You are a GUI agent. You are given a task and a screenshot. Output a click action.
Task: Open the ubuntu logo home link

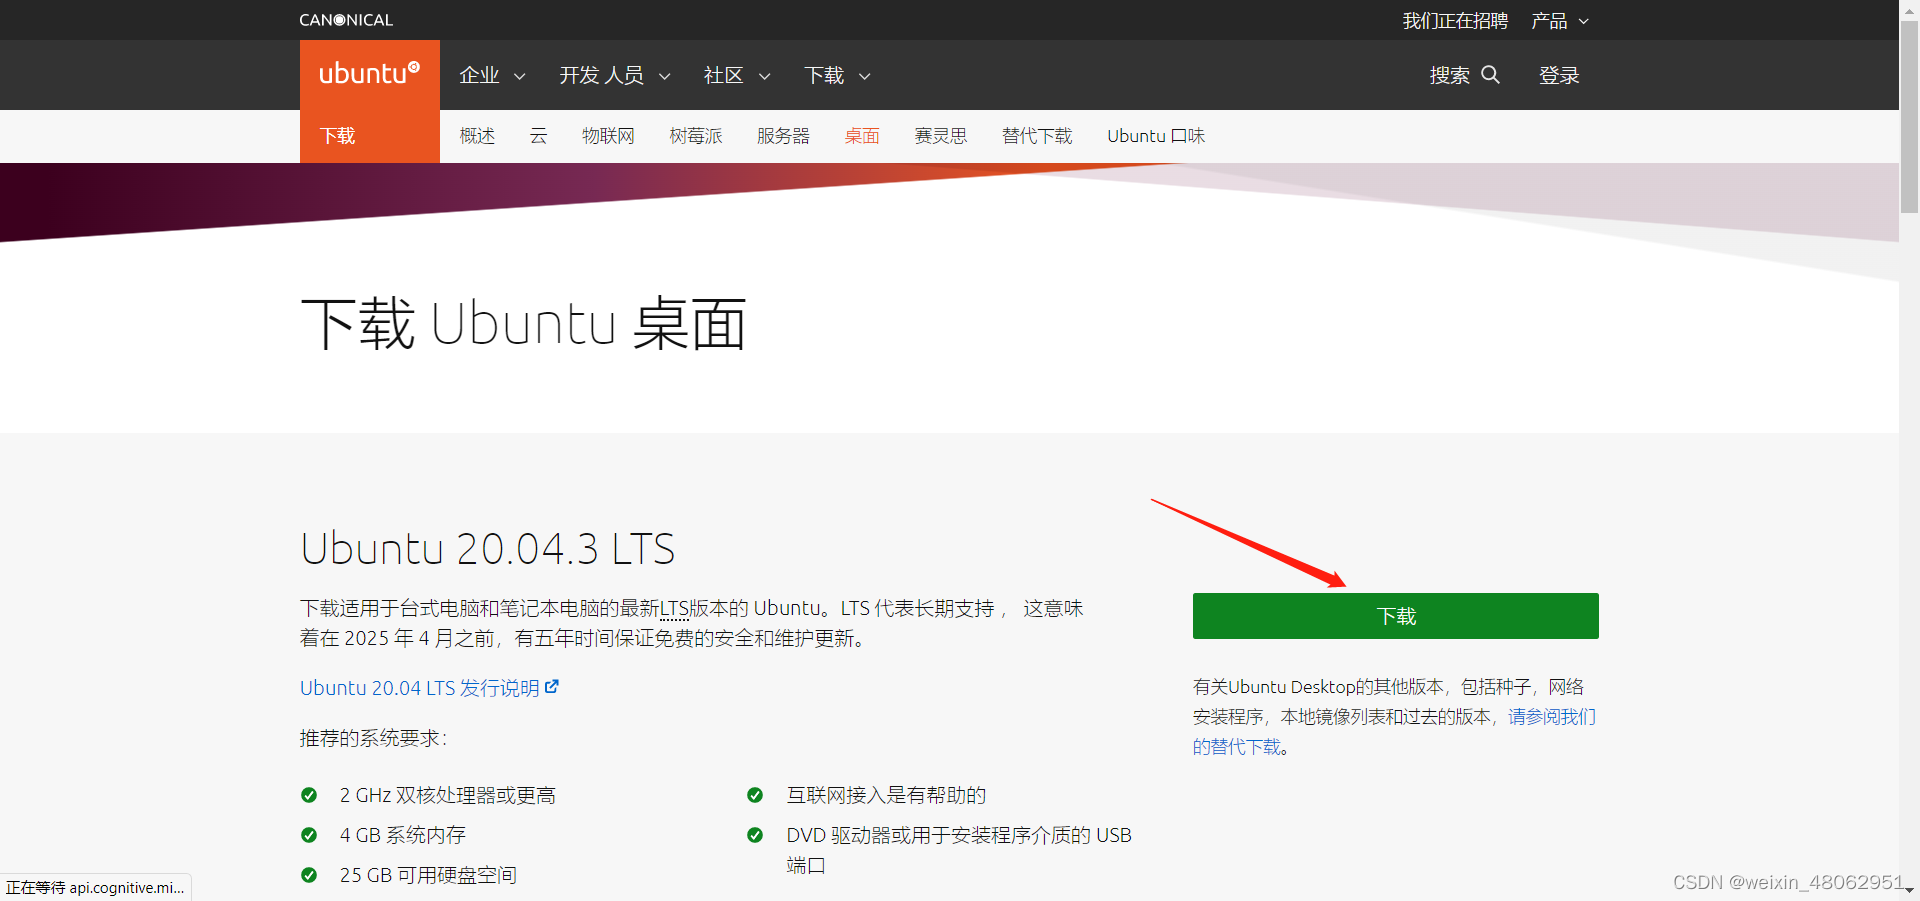coord(370,74)
